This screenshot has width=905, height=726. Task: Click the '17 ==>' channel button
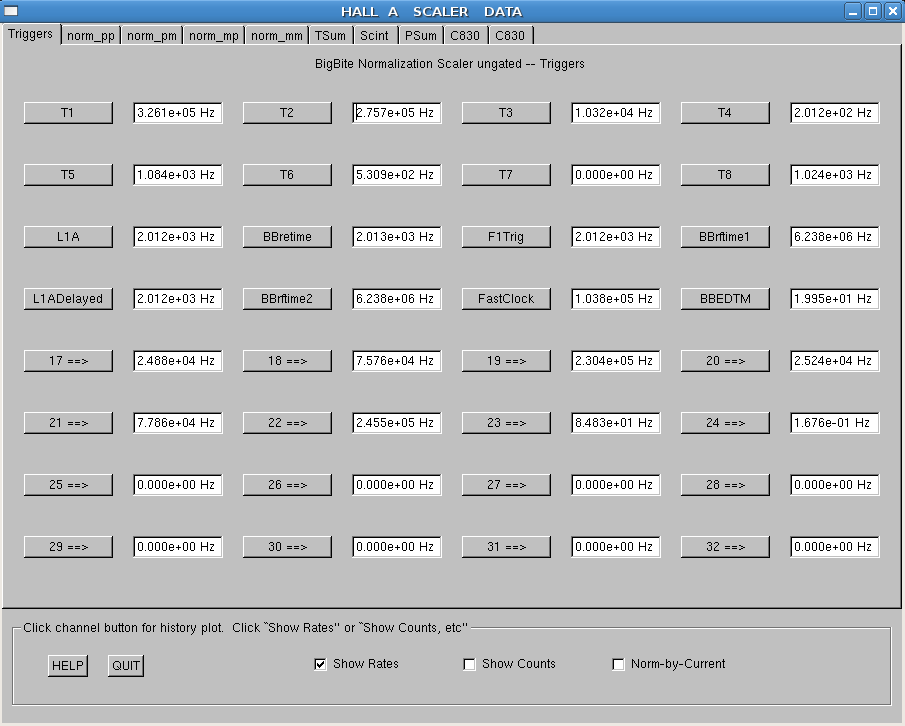coord(68,361)
